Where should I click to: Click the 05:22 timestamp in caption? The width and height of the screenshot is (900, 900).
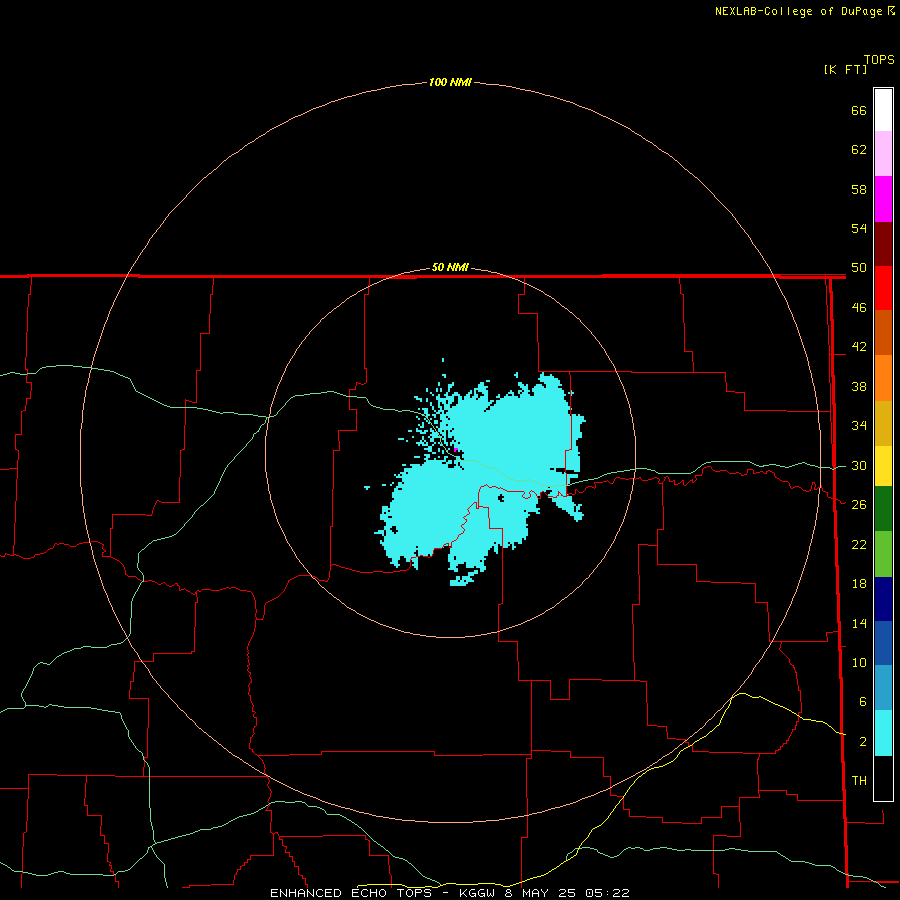[607, 893]
